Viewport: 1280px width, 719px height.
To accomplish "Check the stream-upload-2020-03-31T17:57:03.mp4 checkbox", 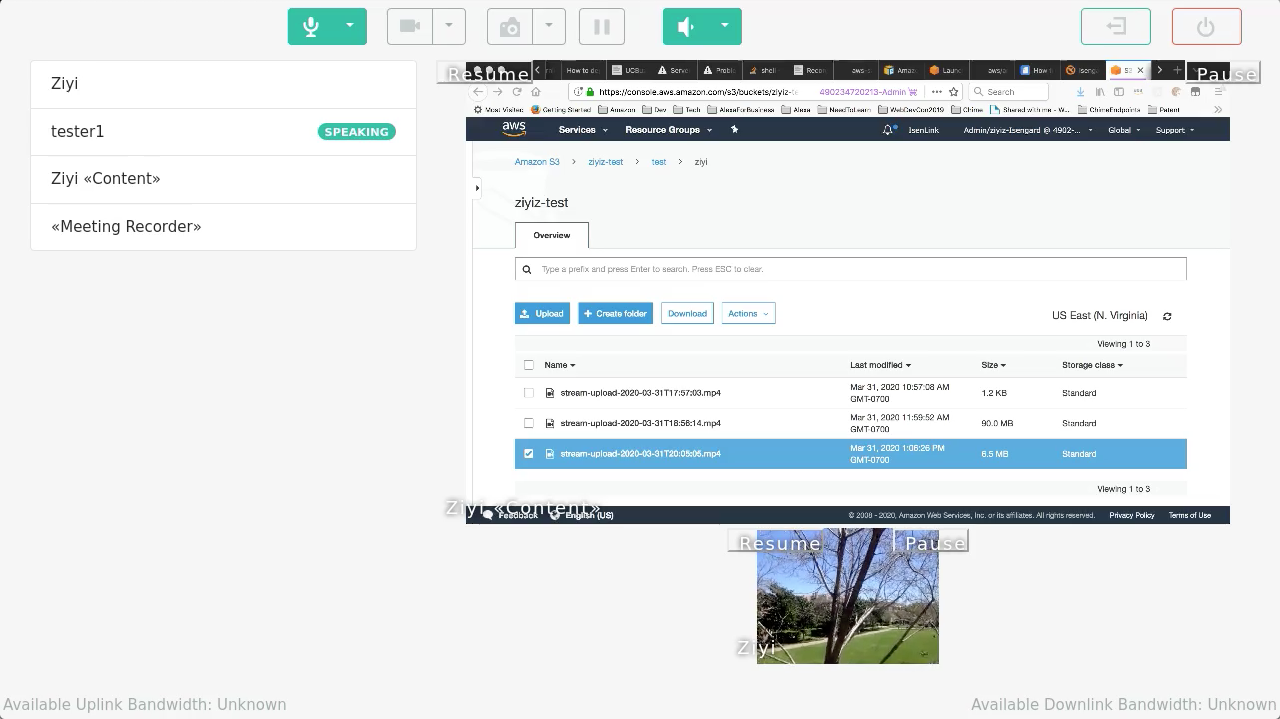I will click(x=529, y=393).
